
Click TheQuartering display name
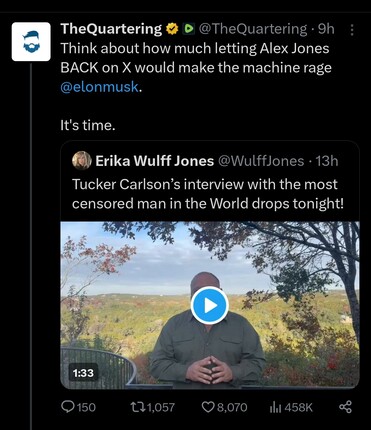click(x=111, y=29)
